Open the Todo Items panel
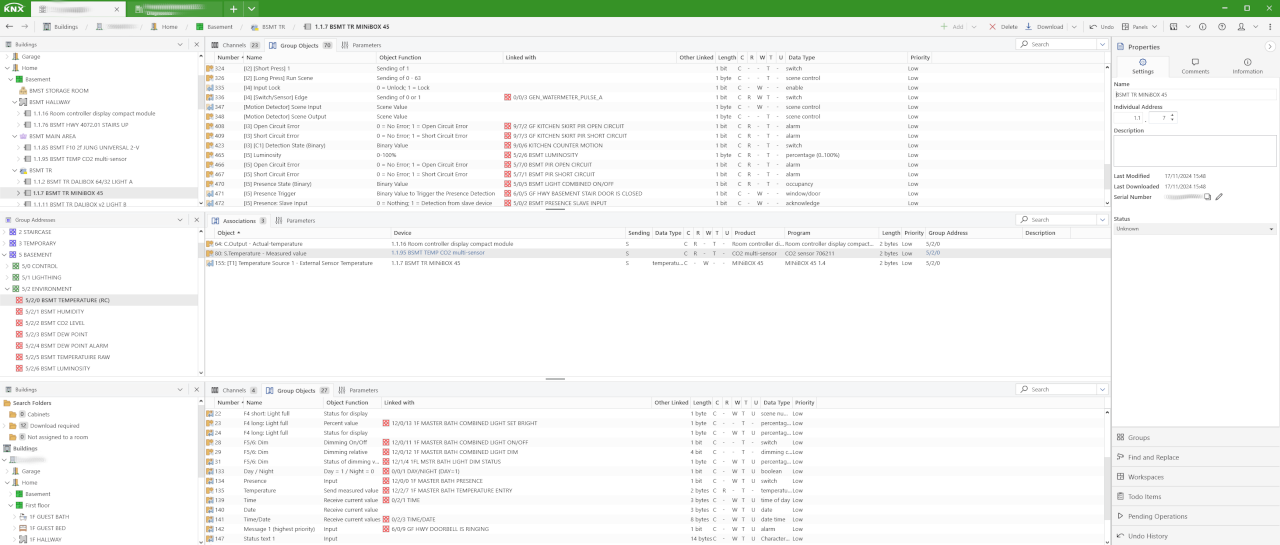The width and height of the screenshot is (1280, 545). [x=1144, y=496]
